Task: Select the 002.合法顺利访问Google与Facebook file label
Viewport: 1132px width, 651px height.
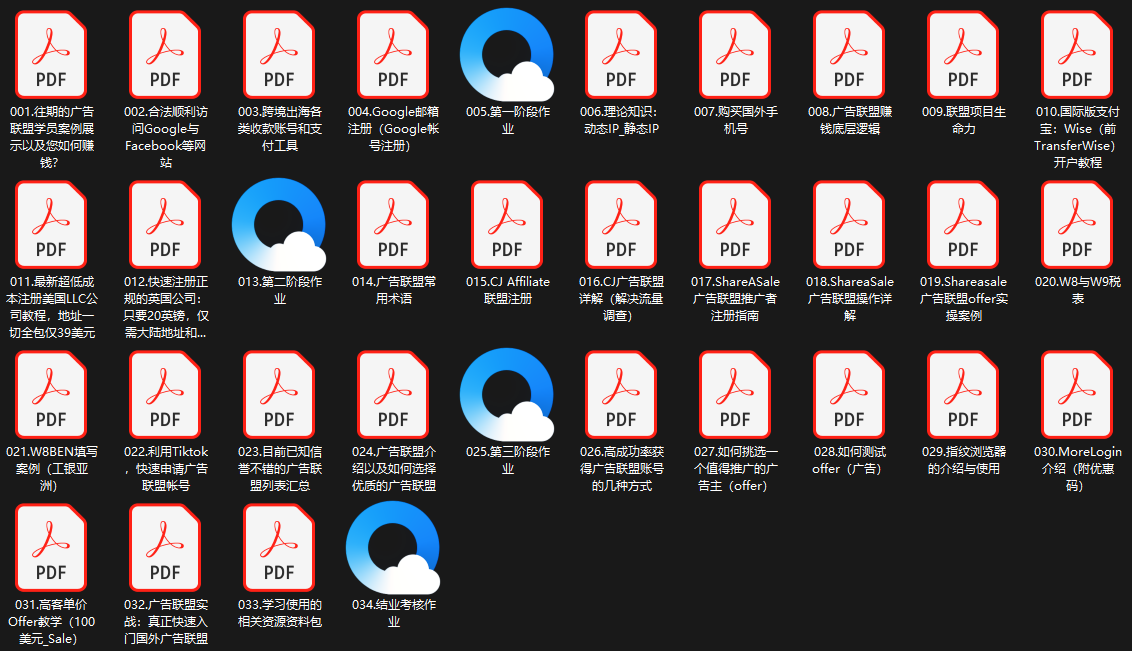Action: 165,137
